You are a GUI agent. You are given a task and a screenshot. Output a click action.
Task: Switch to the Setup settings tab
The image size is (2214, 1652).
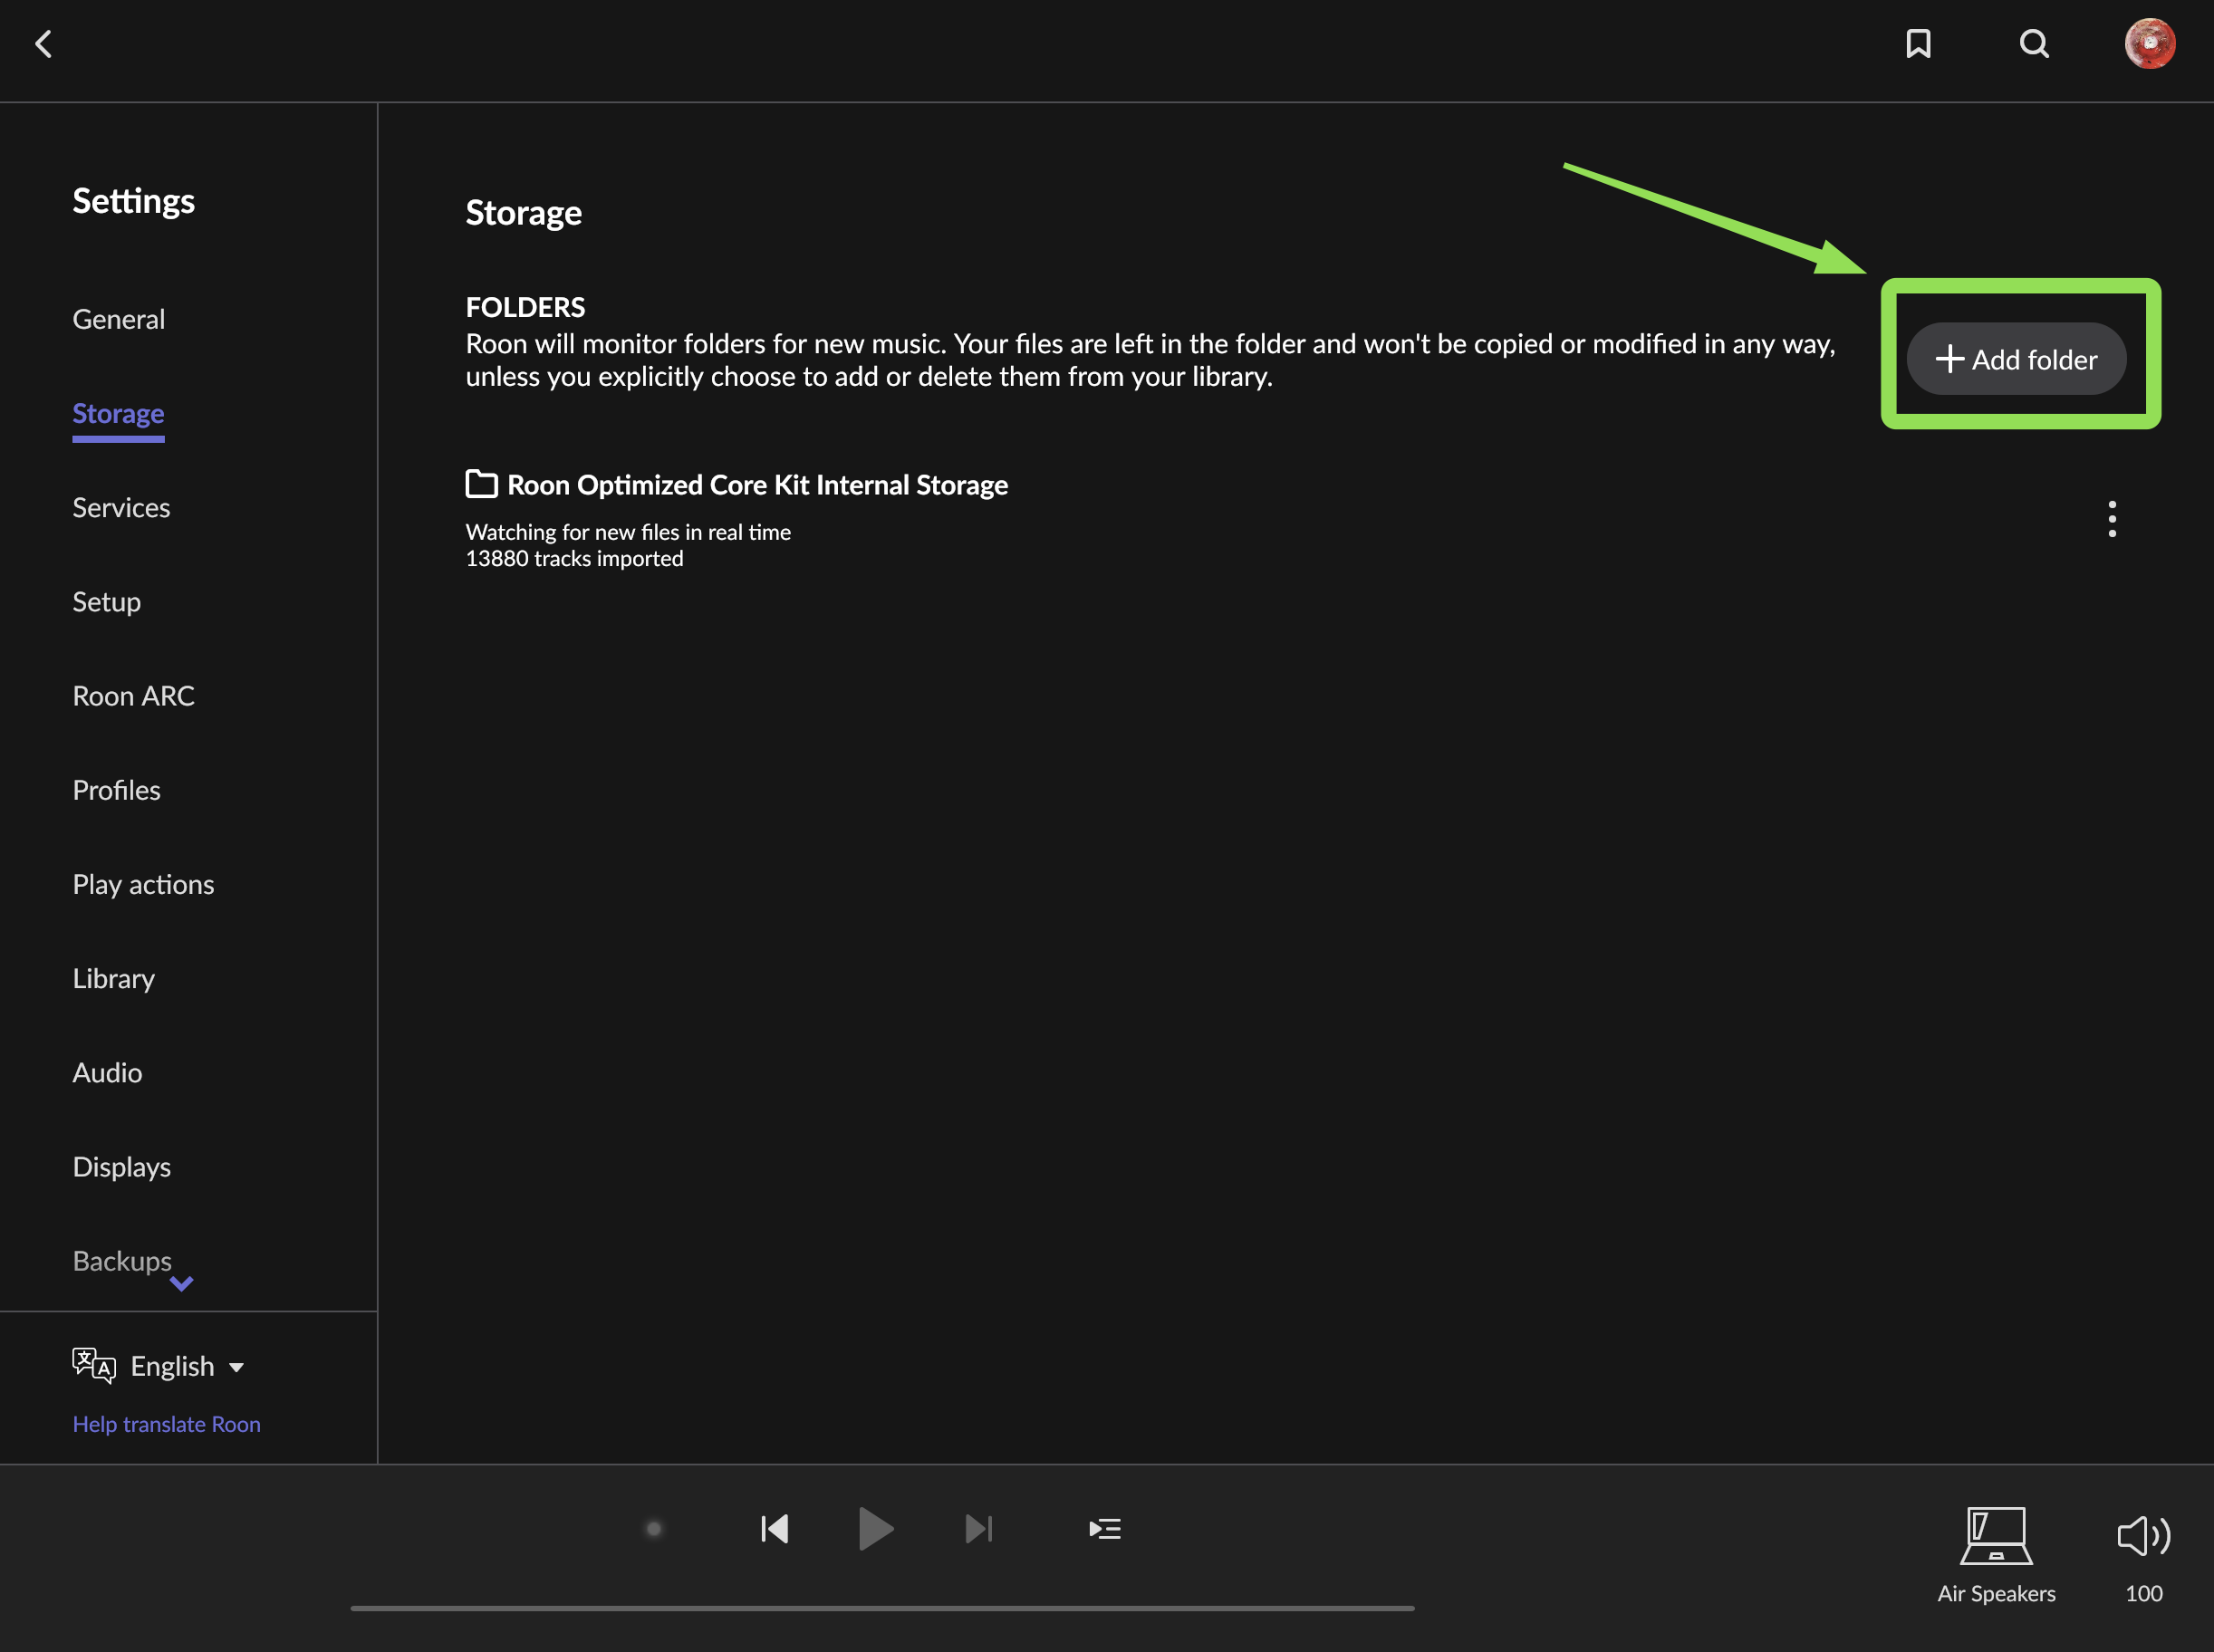(106, 601)
